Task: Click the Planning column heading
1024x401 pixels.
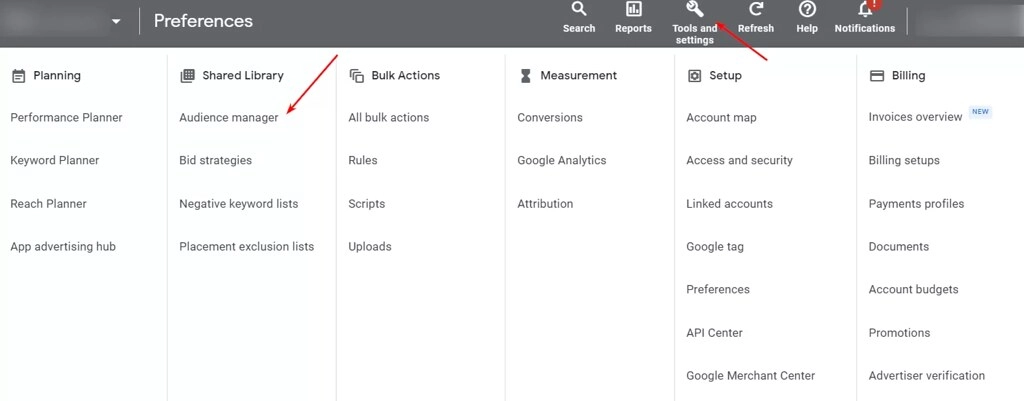Action: pyautogui.click(x=57, y=76)
